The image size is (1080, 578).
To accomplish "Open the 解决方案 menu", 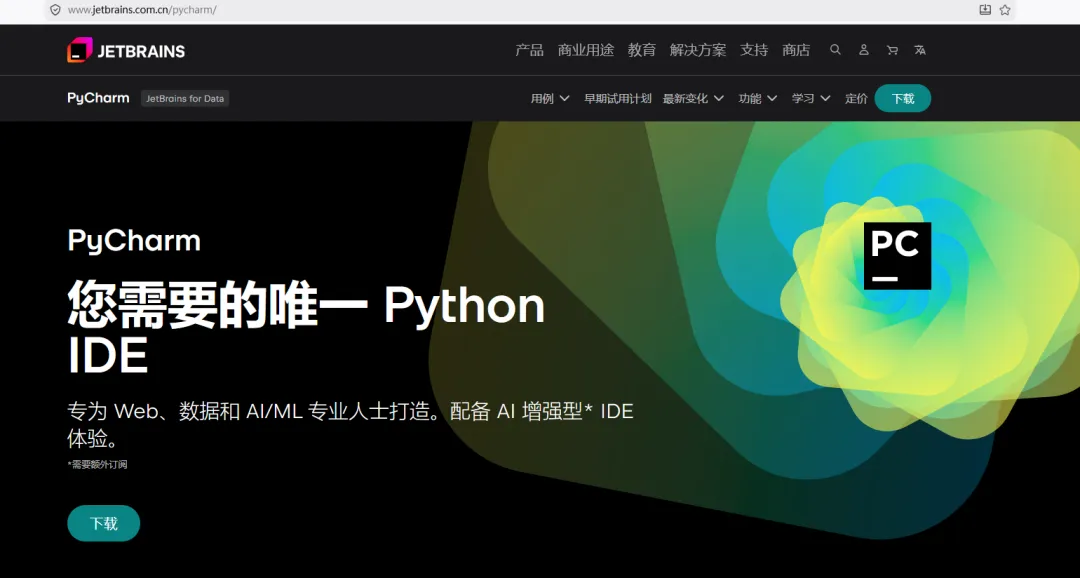I will (x=698, y=50).
